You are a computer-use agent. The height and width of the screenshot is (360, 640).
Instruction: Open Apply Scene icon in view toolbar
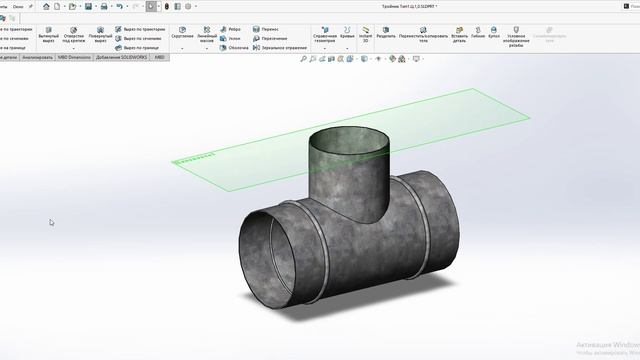click(x=402, y=59)
